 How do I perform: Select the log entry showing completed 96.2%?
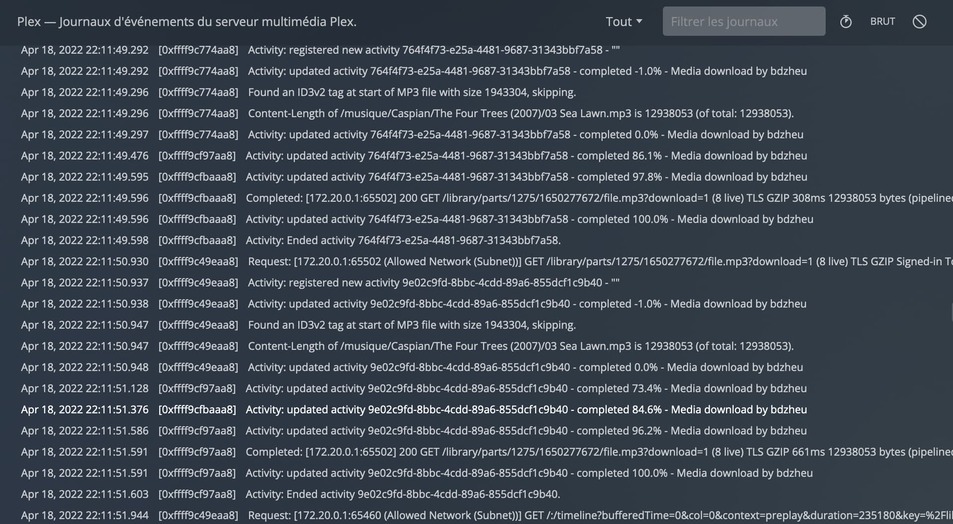click(x=526, y=431)
